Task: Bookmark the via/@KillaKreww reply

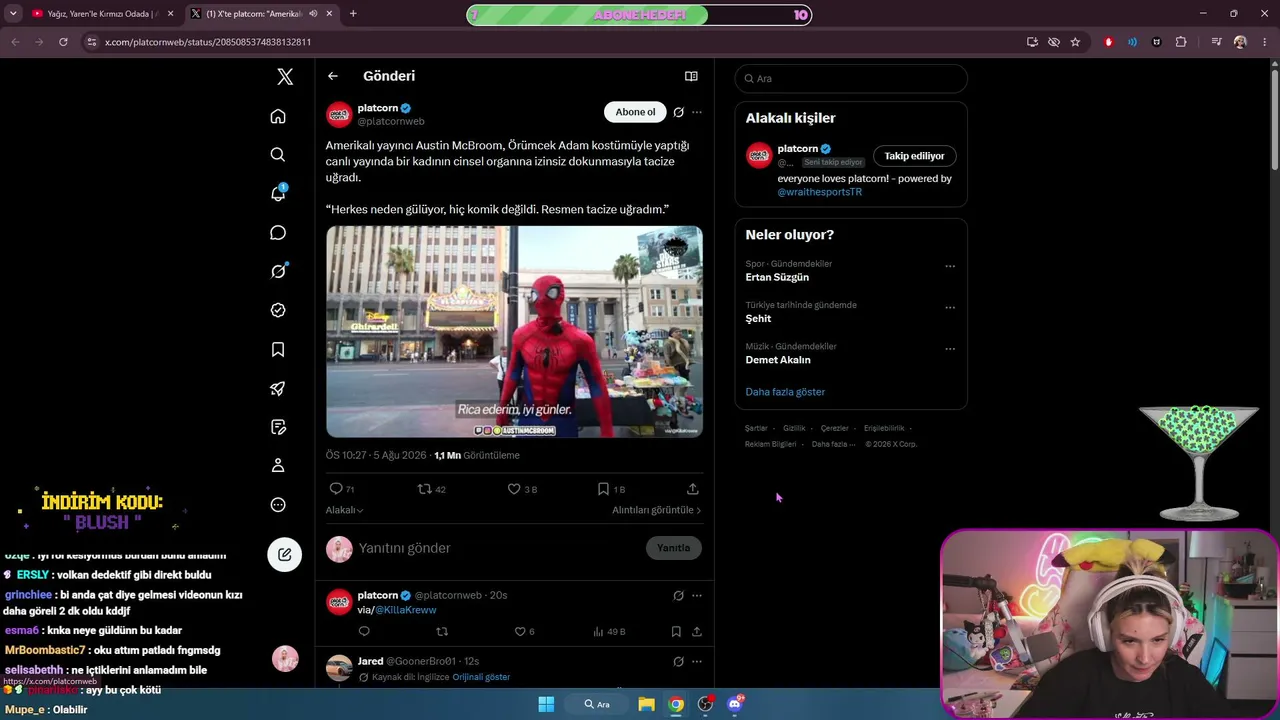Action: (676, 632)
